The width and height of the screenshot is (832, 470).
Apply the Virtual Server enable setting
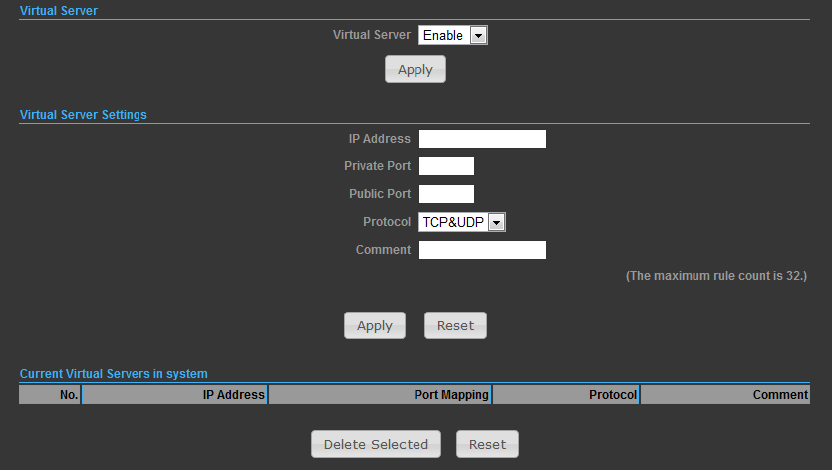pos(415,69)
